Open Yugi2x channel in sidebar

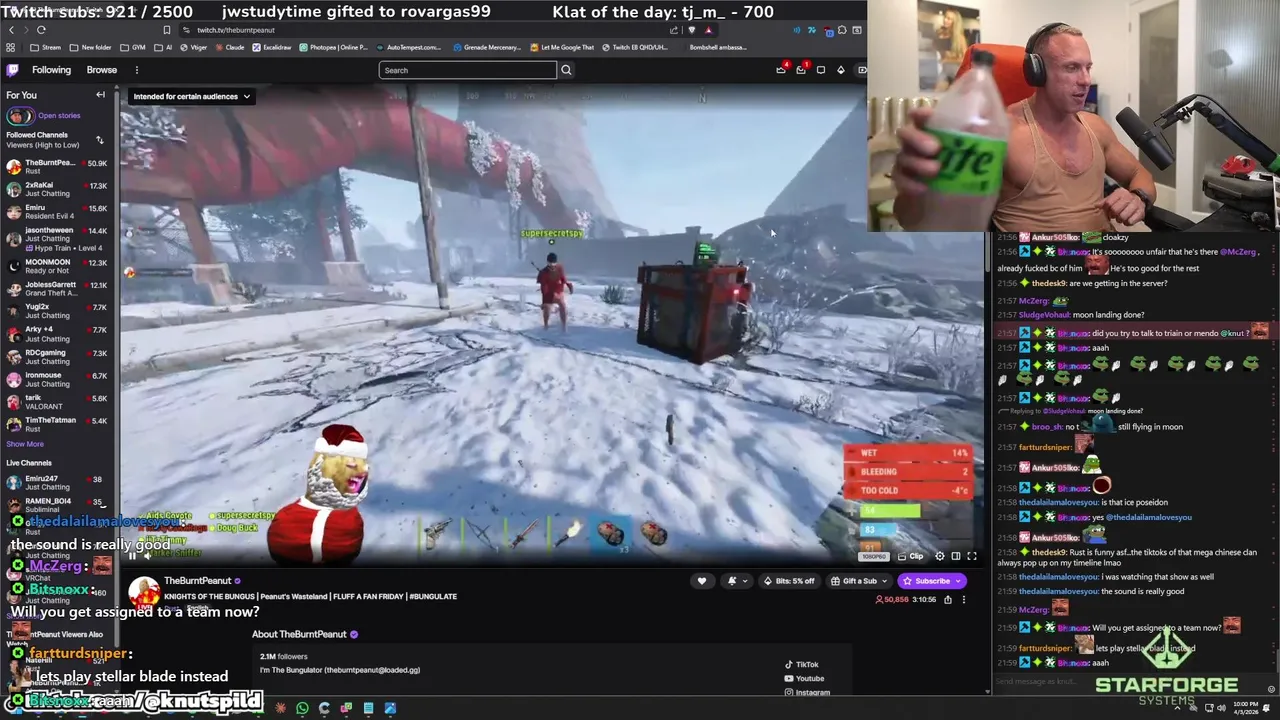57,311
